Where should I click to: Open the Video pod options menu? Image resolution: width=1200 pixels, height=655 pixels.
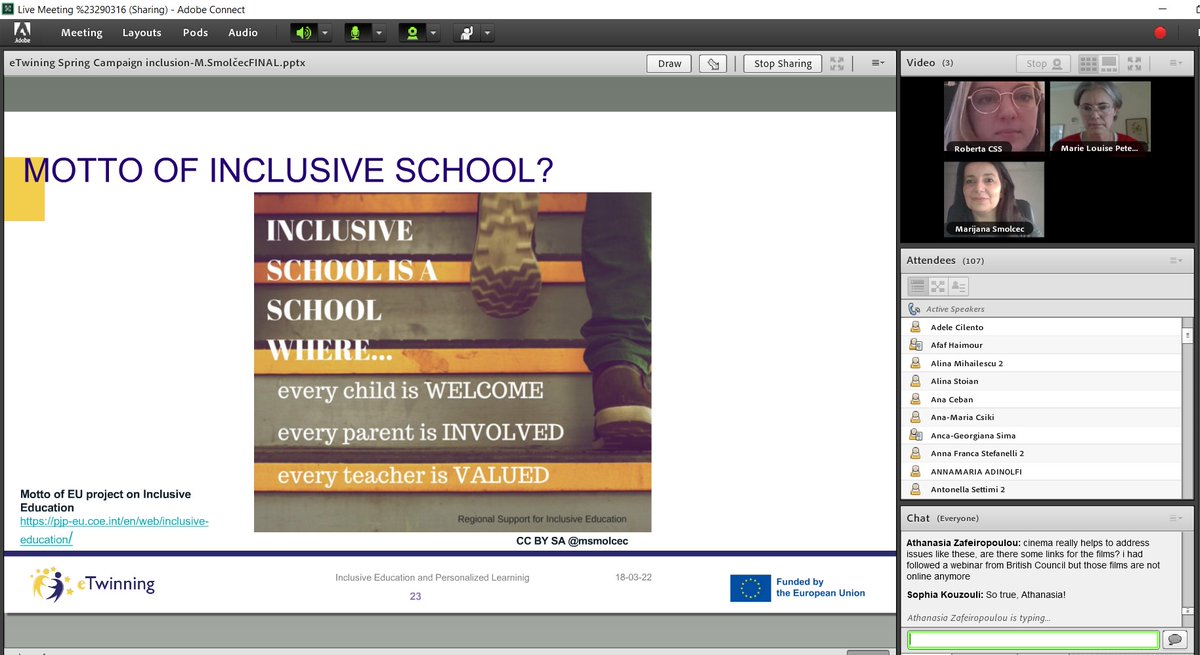tap(1176, 62)
